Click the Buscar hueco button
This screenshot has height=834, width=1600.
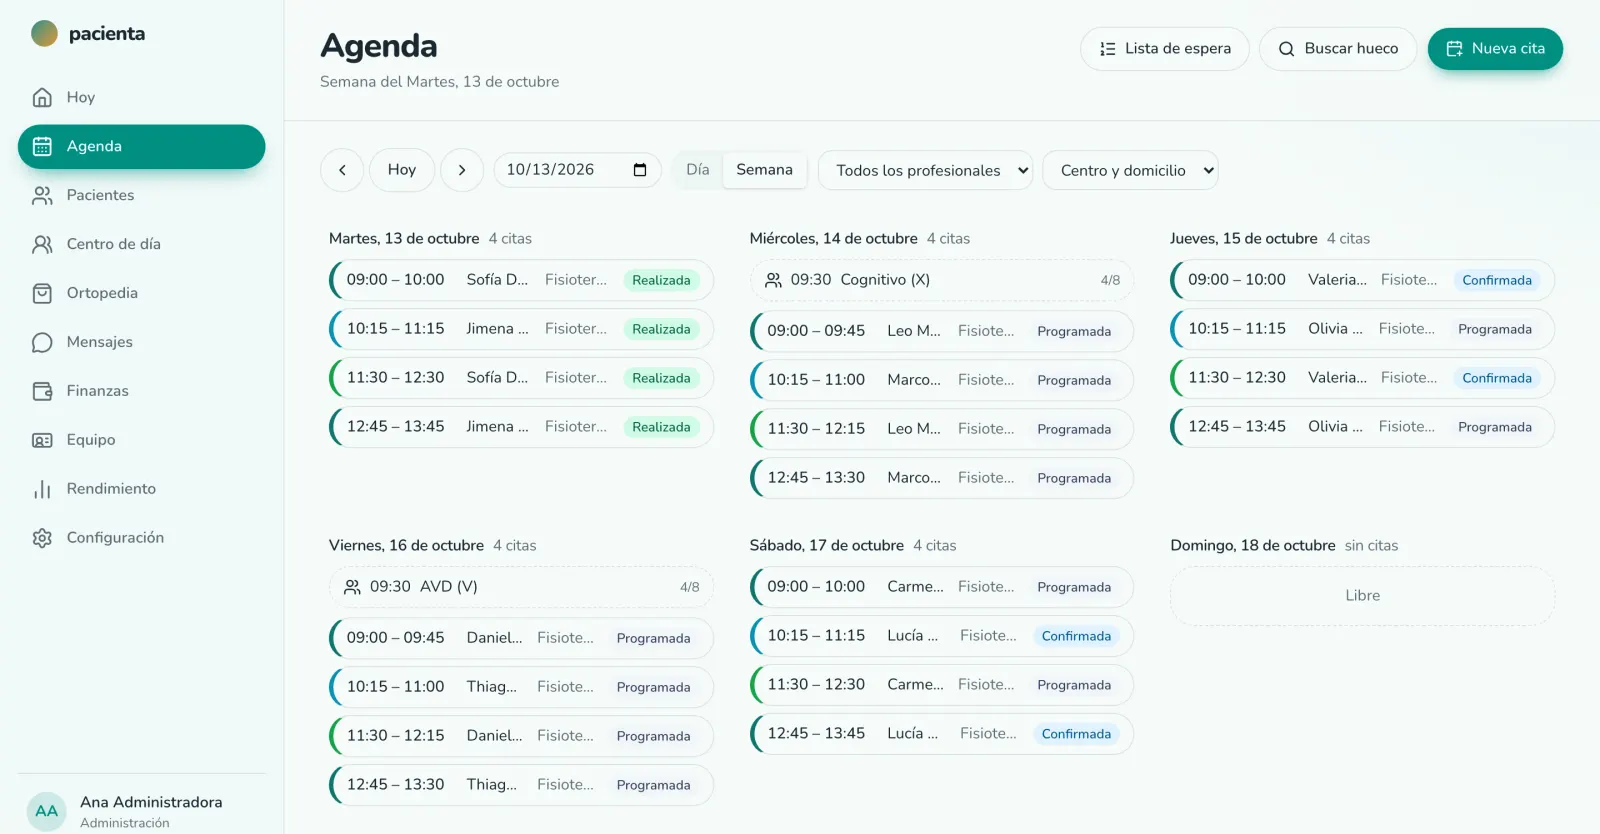1338,49
